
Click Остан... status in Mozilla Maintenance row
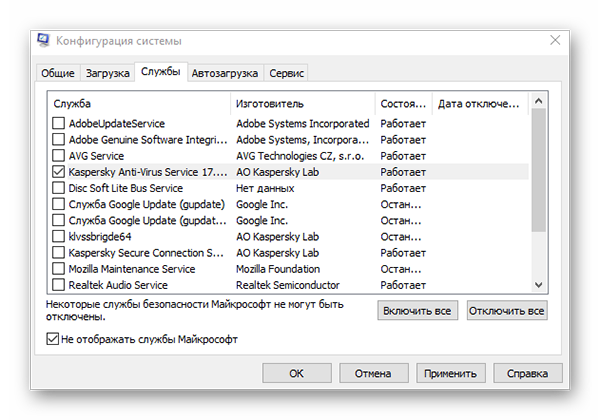[x=401, y=269]
